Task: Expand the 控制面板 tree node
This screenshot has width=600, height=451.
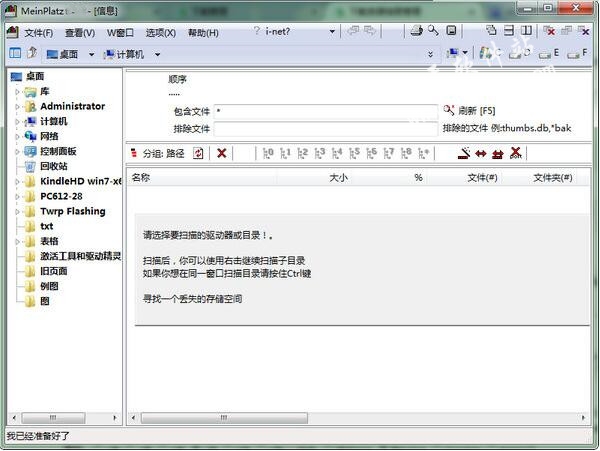Action: click(x=17, y=151)
